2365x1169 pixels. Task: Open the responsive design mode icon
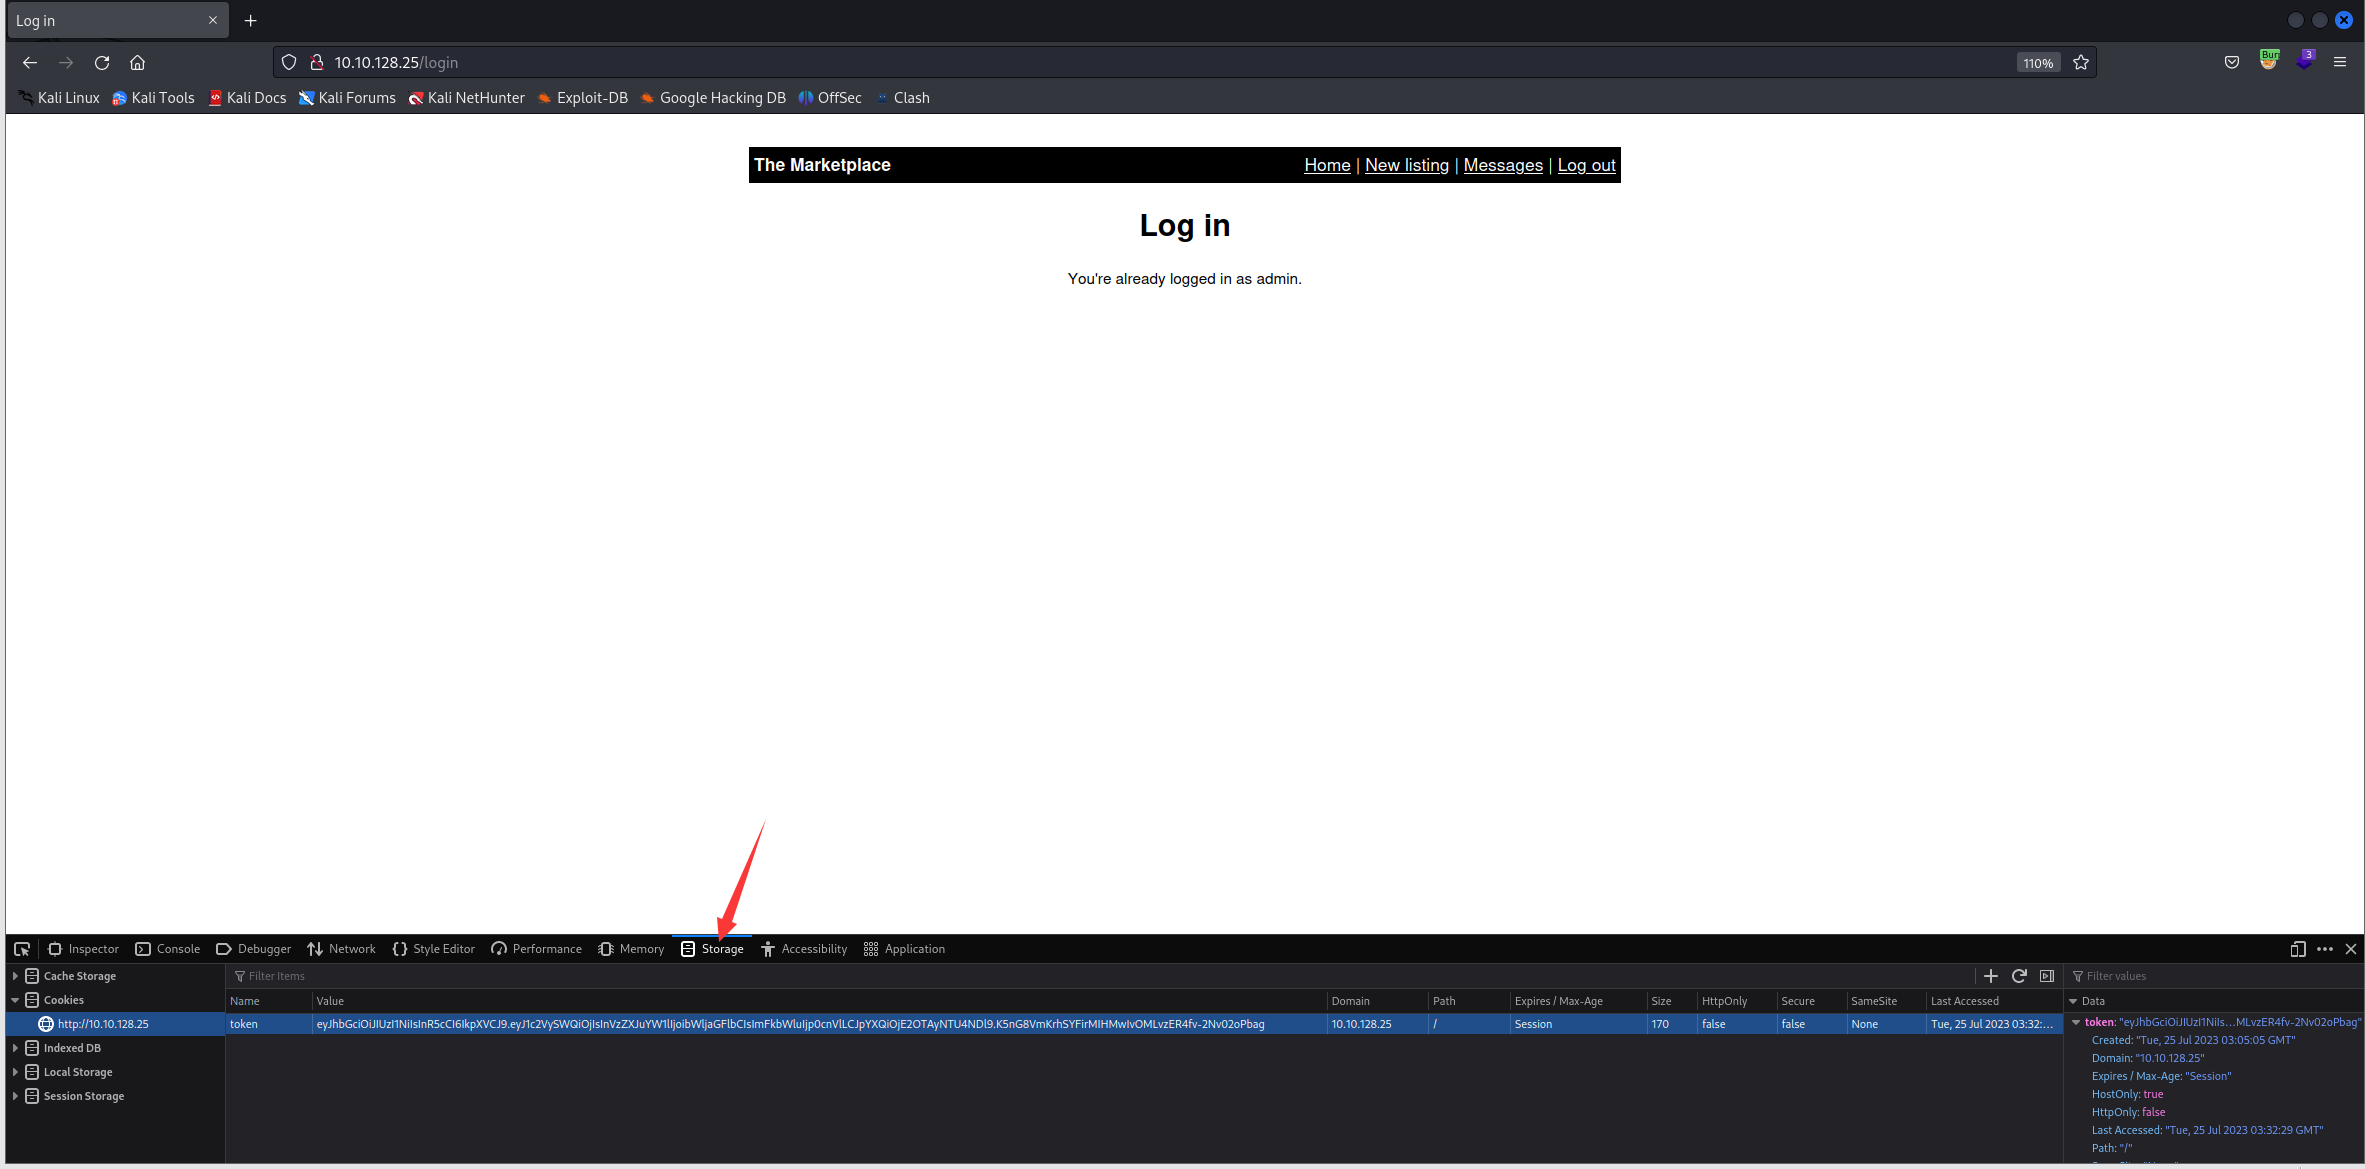point(2298,949)
